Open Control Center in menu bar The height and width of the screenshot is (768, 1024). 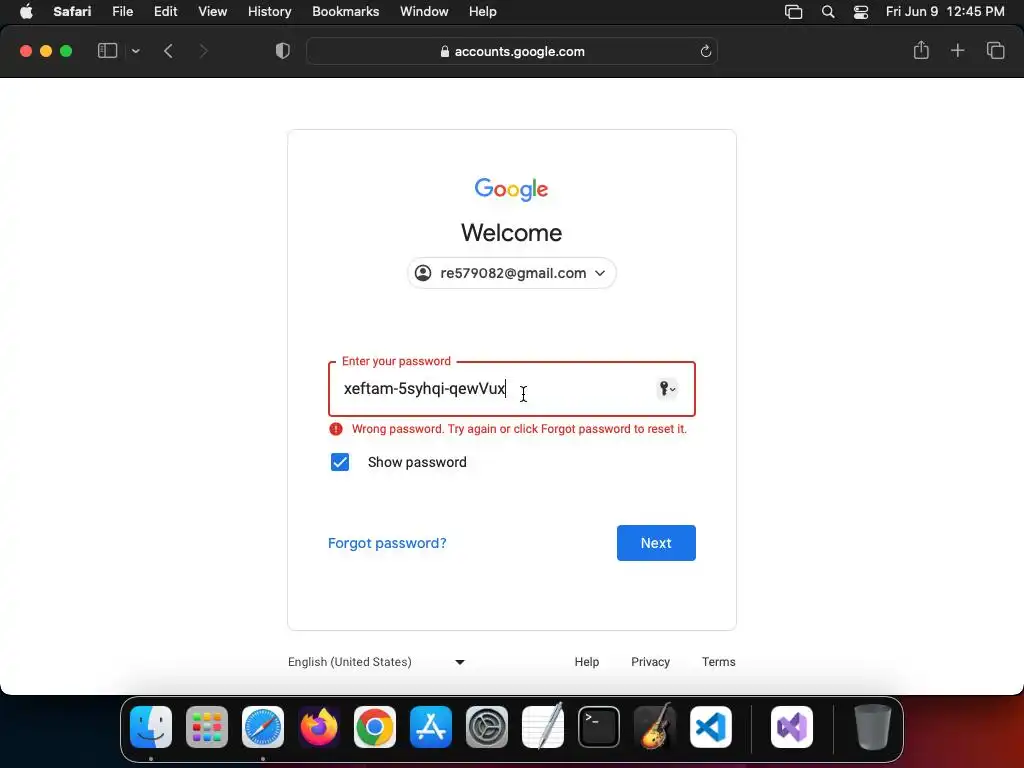(x=861, y=12)
